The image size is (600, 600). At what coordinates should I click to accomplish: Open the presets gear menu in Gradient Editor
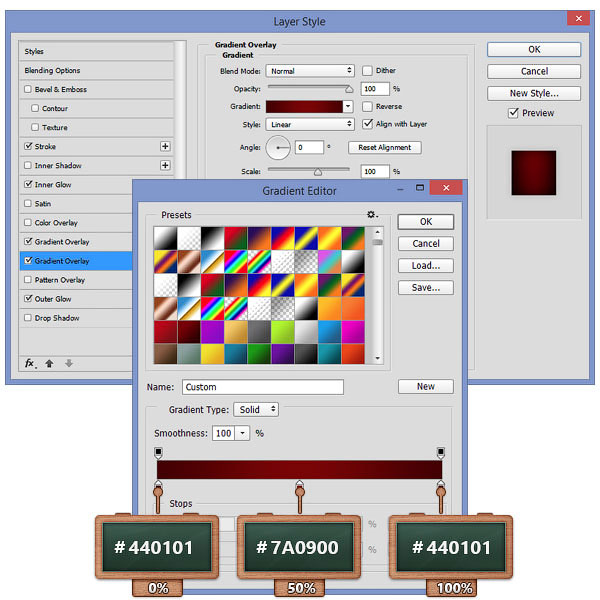pyautogui.click(x=372, y=215)
